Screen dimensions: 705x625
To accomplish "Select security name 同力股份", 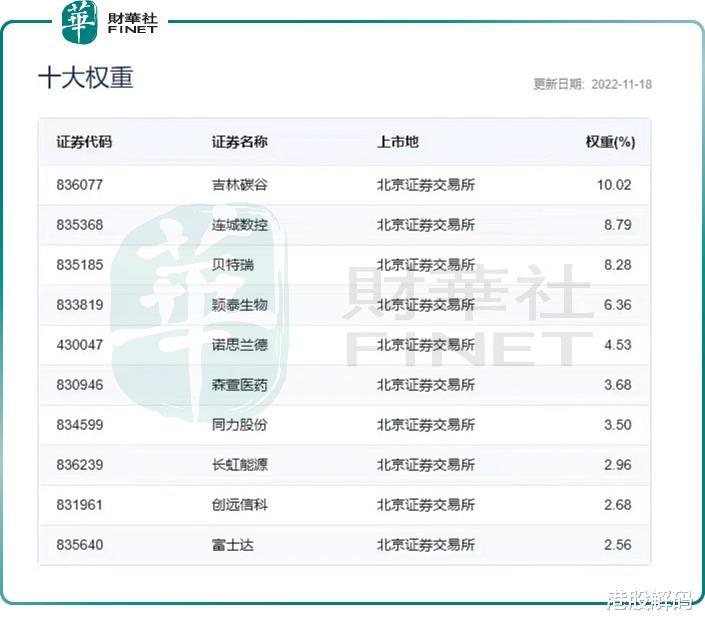I will click(240, 425).
